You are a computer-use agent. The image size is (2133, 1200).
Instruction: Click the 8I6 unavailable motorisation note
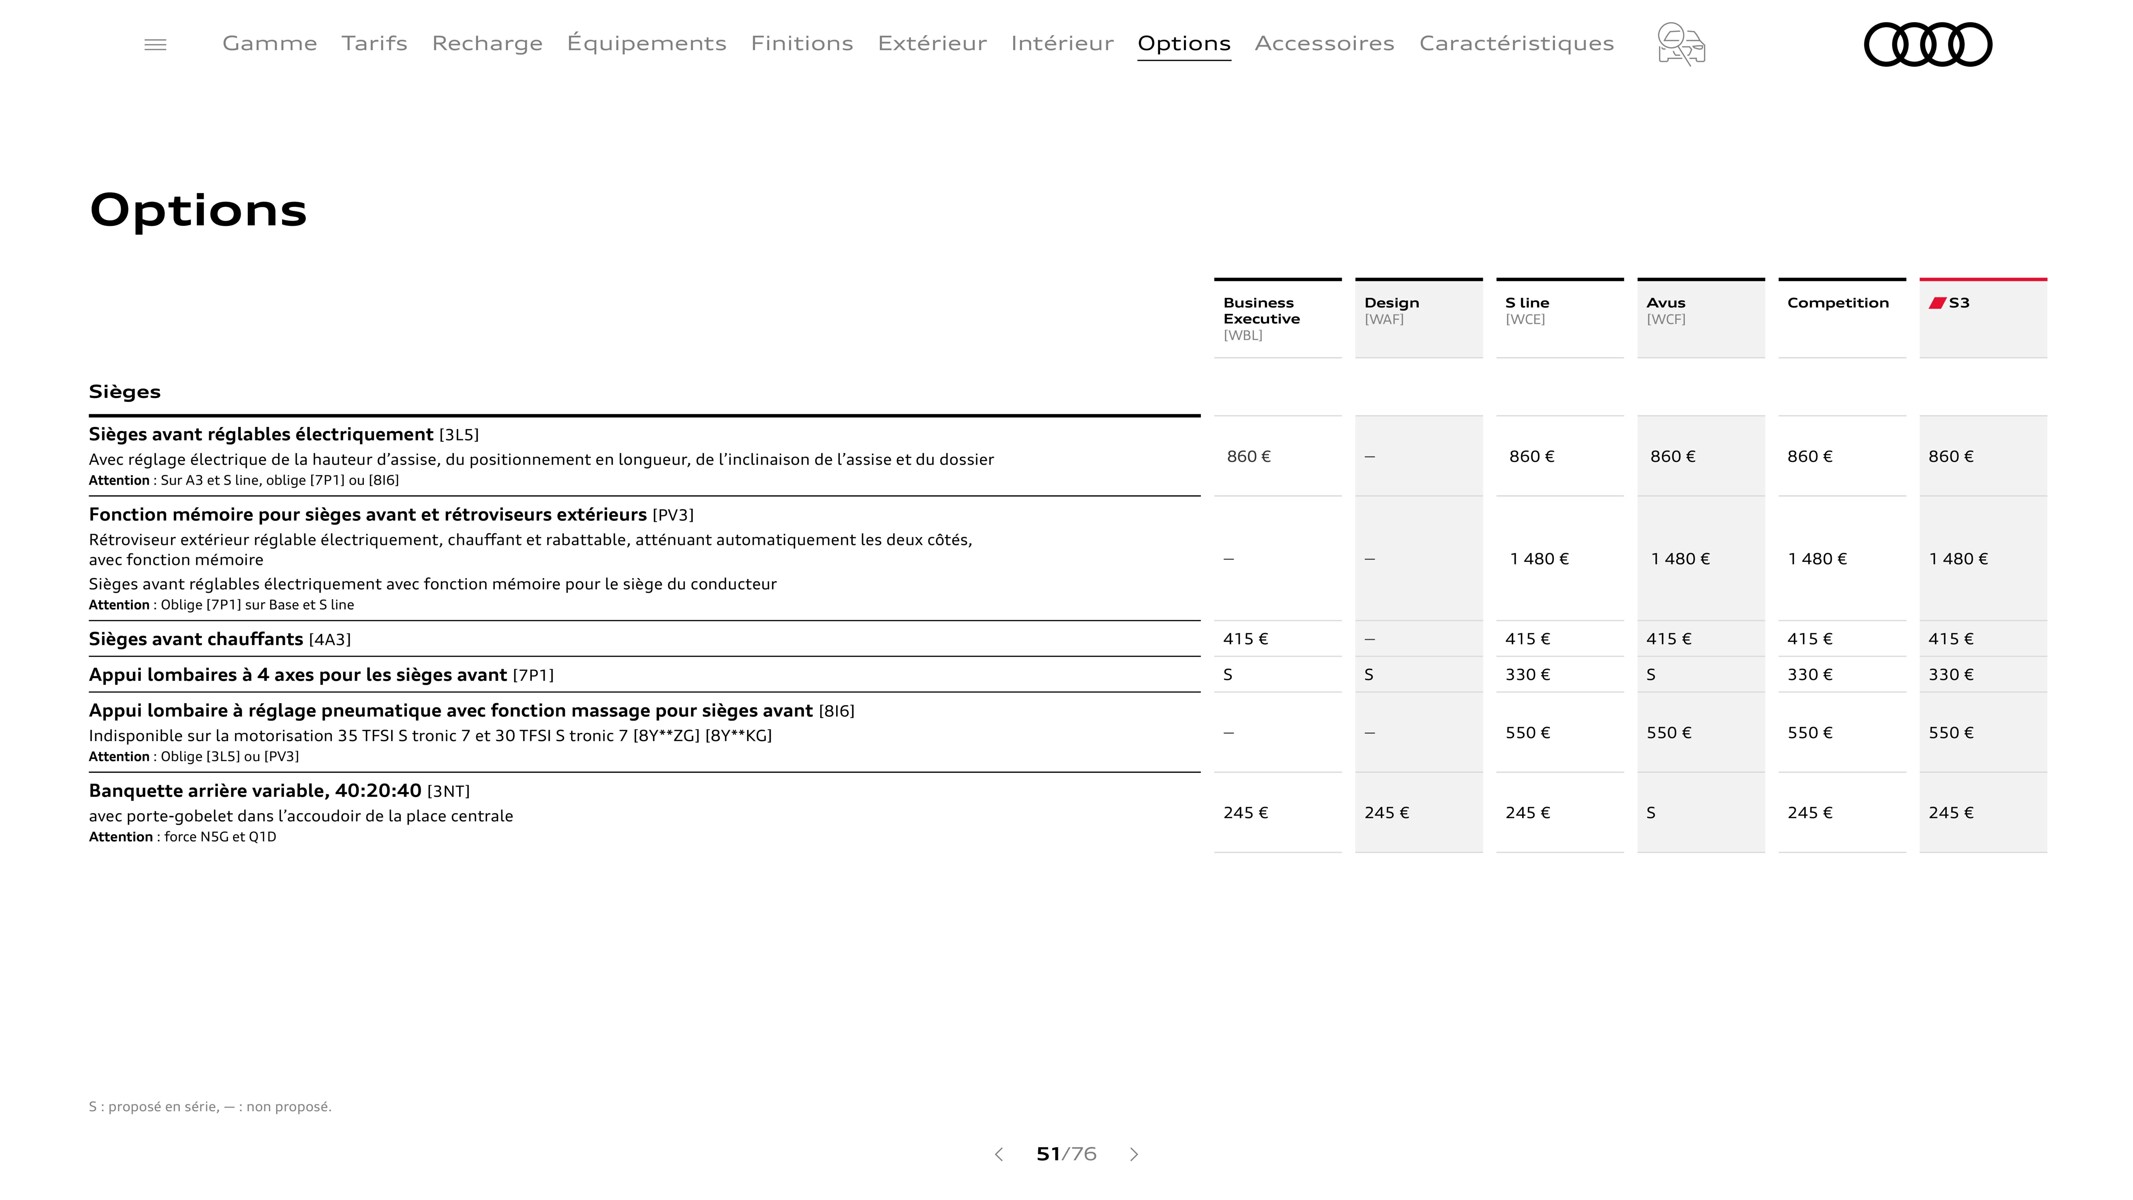click(x=430, y=736)
